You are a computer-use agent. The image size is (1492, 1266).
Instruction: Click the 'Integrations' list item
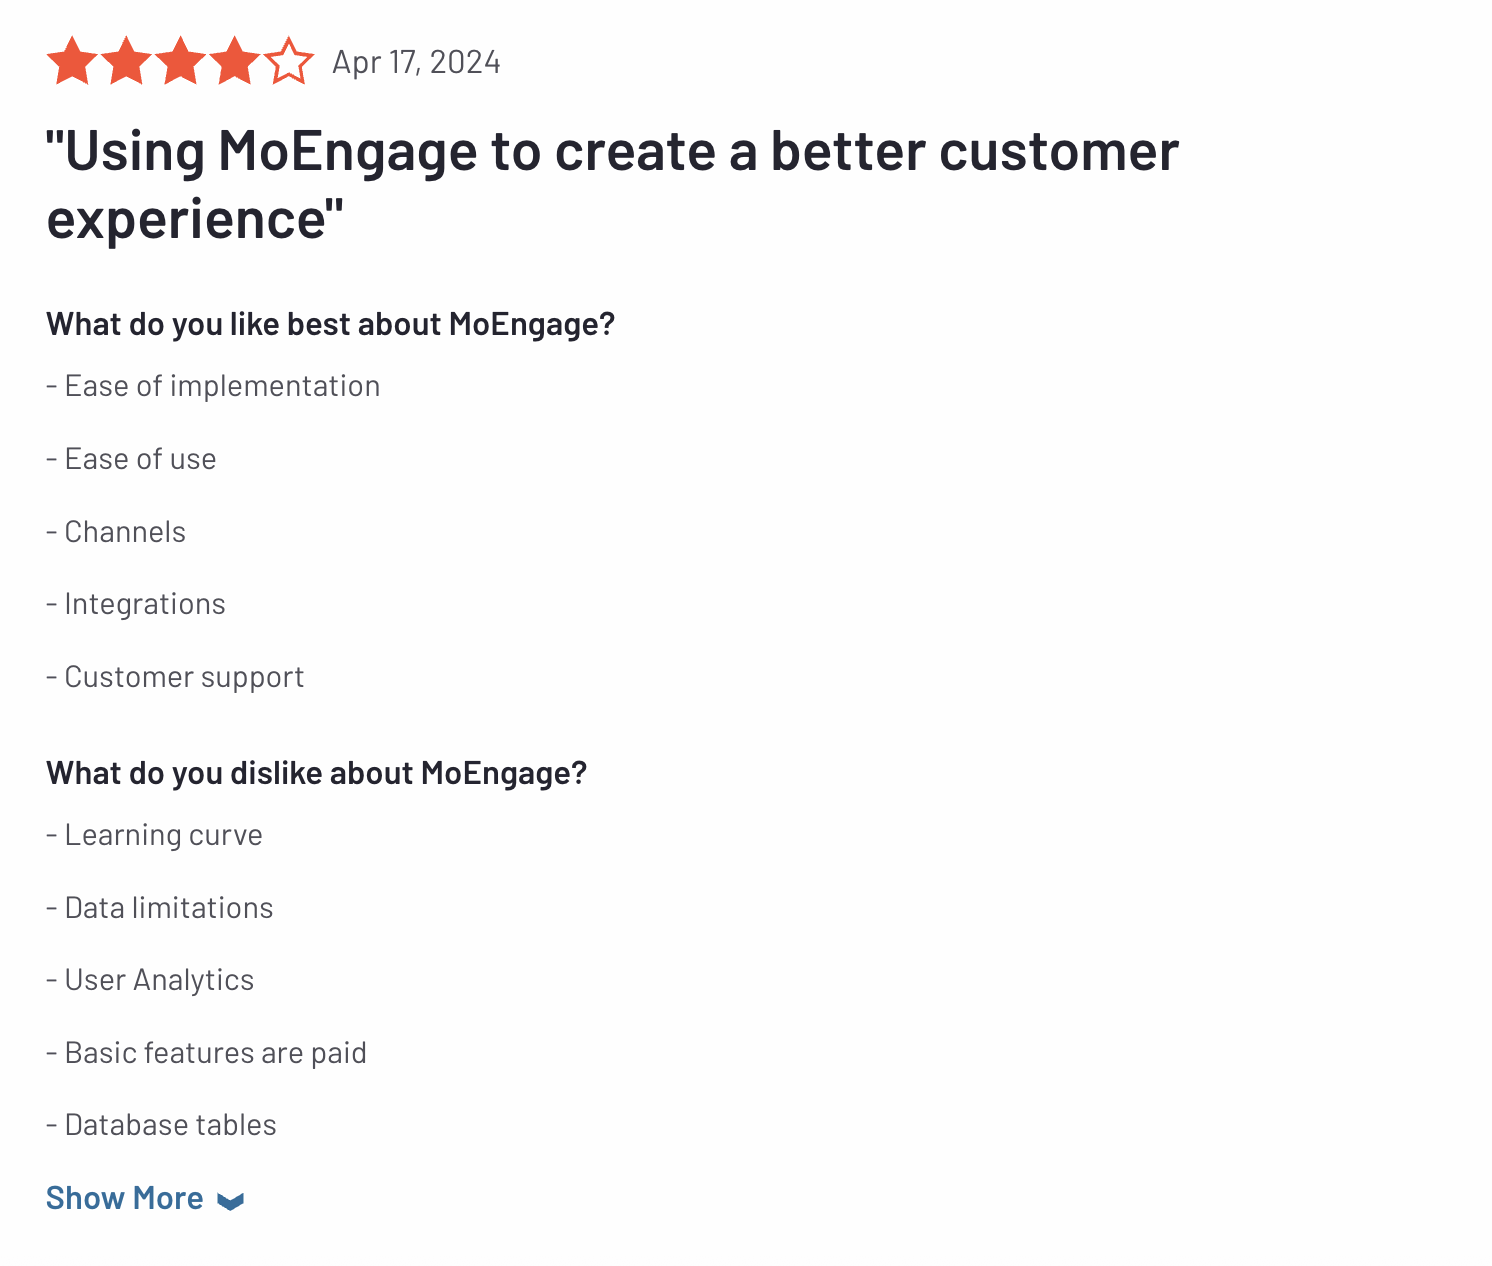136,604
